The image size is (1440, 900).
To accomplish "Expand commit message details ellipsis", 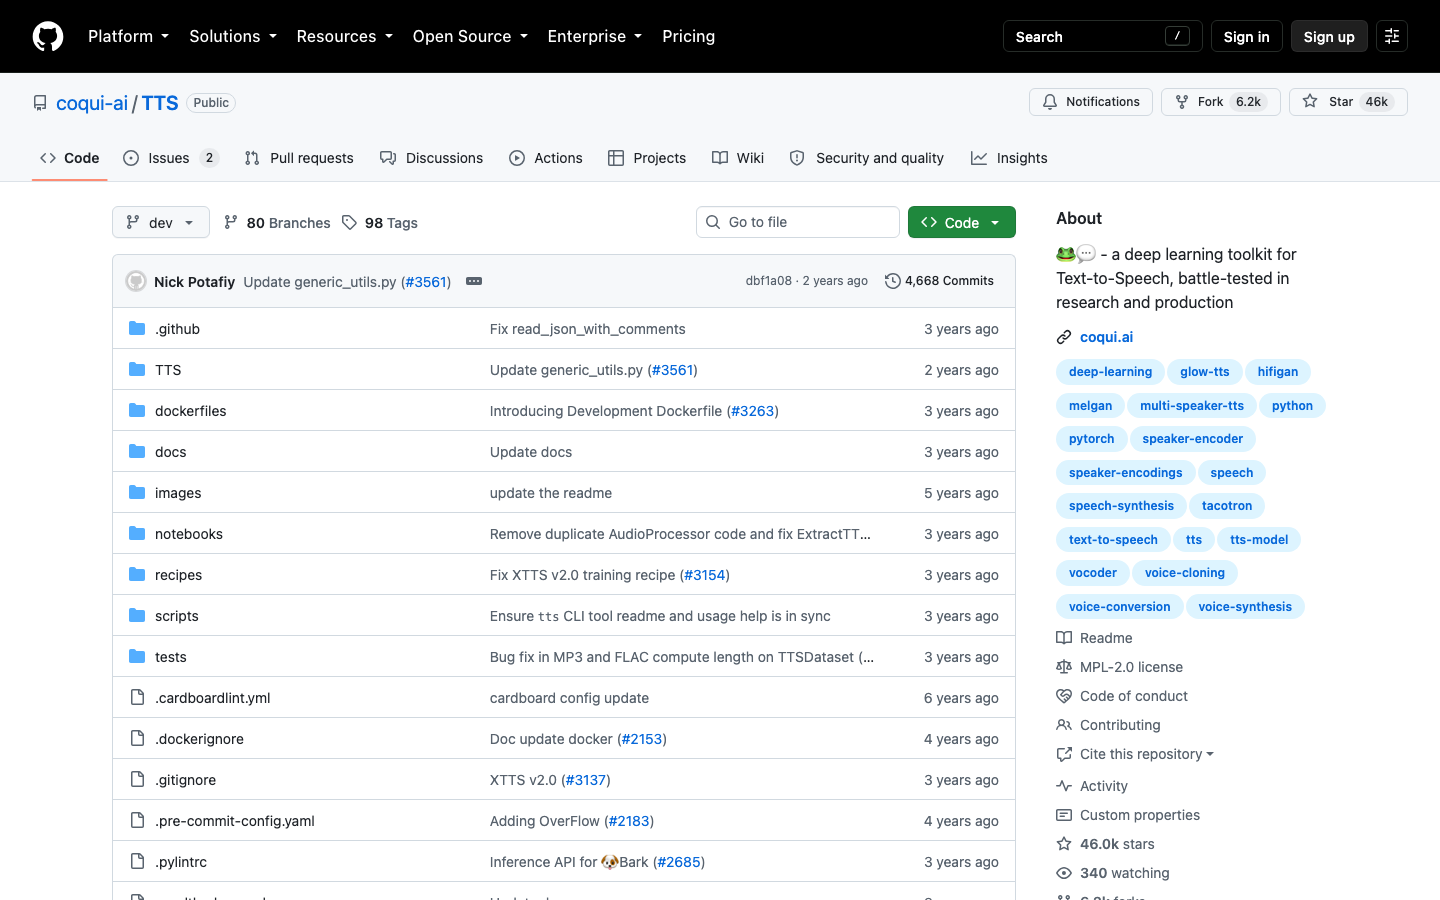I will [474, 281].
